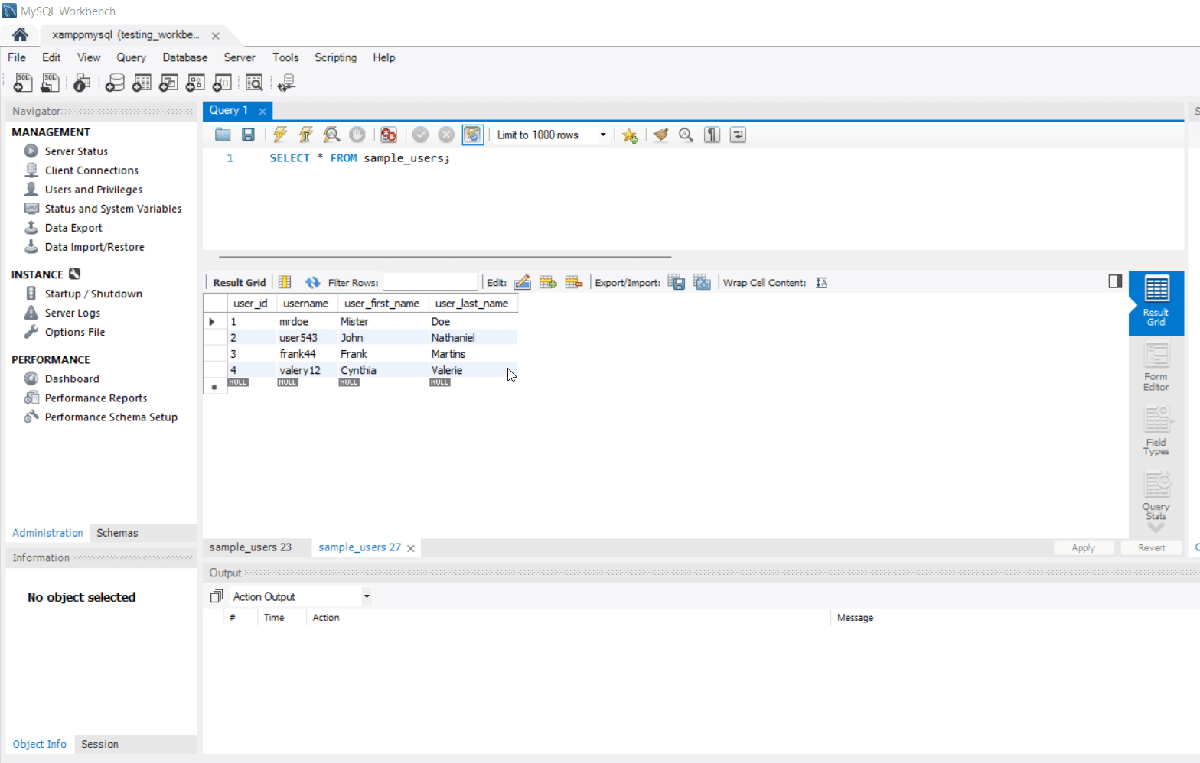The width and height of the screenshot is (1200, 763).
Task: Open the Action Output dropdown
Action: pyautogui.click(x=365, y=597)
